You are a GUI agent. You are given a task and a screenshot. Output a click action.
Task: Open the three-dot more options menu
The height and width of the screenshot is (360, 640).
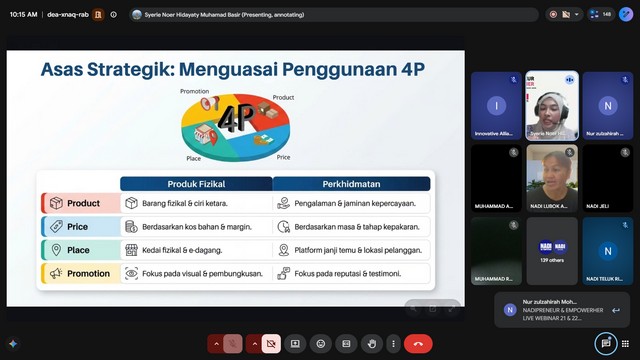point(393,344)
